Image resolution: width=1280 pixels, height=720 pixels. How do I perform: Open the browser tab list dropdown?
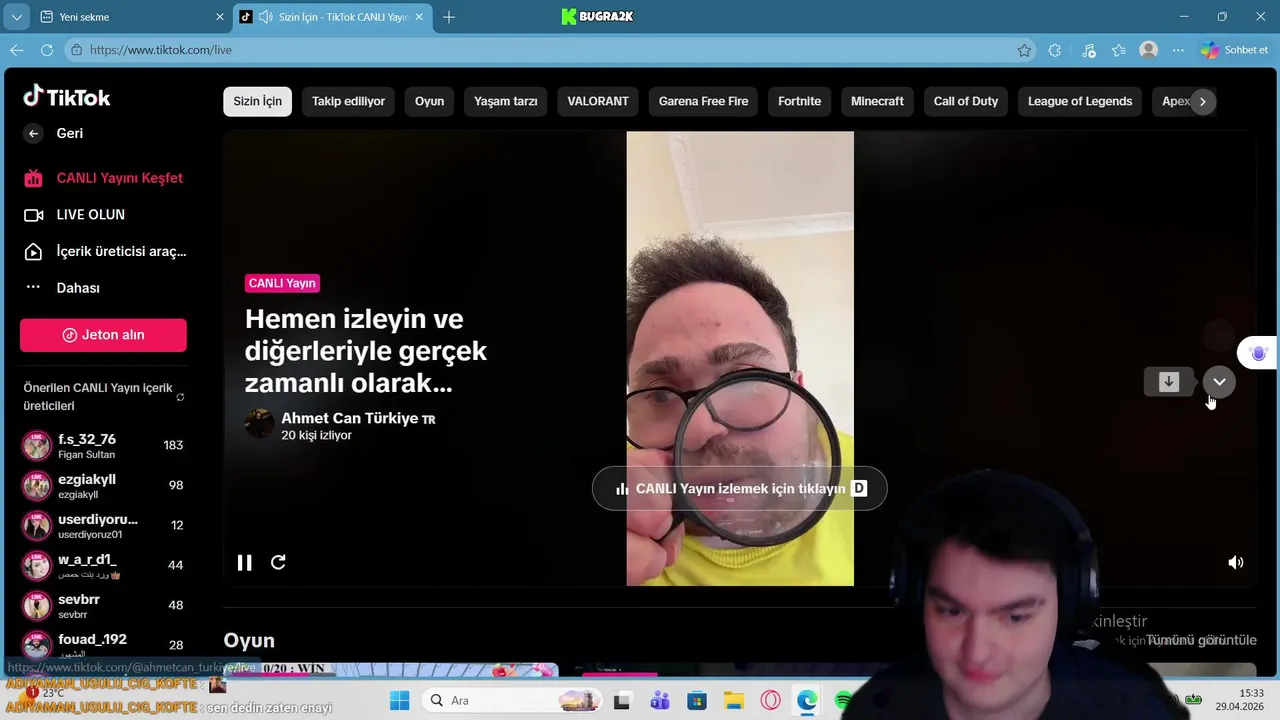pyautogui.click(x=16, y=17)
